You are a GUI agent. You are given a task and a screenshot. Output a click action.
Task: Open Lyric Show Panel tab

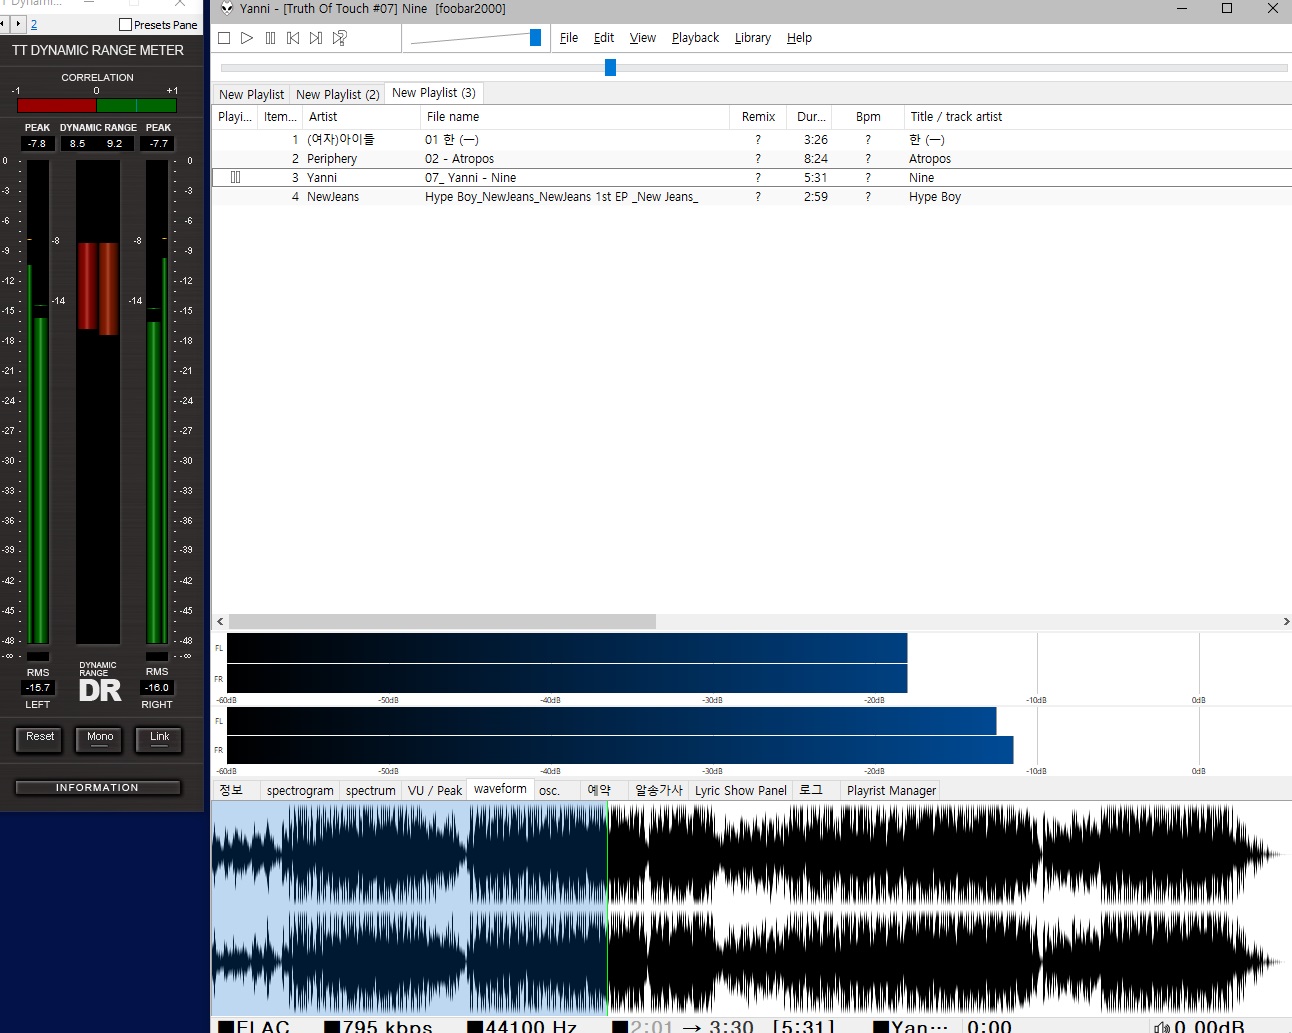tap(741, 790)
